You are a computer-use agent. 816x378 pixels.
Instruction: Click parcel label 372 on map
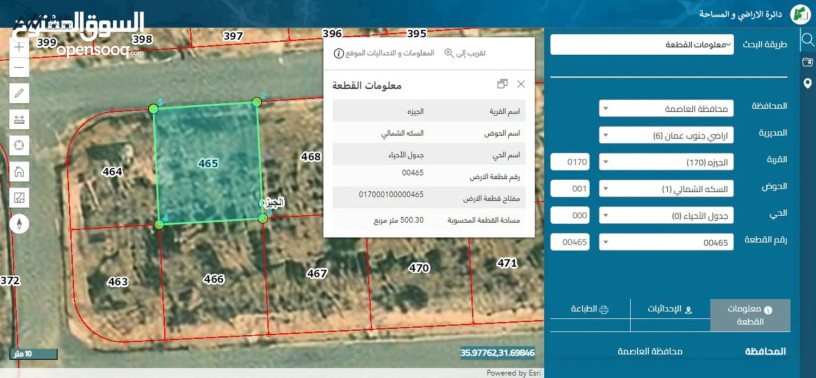pos(10,281)
